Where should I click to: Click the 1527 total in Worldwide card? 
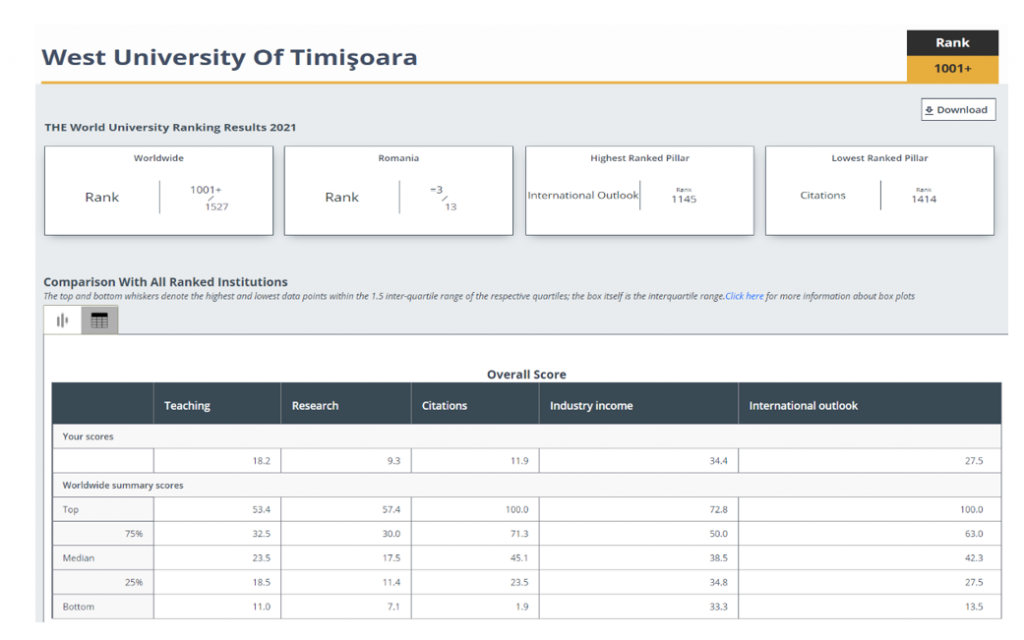click(x=216, y=207)
